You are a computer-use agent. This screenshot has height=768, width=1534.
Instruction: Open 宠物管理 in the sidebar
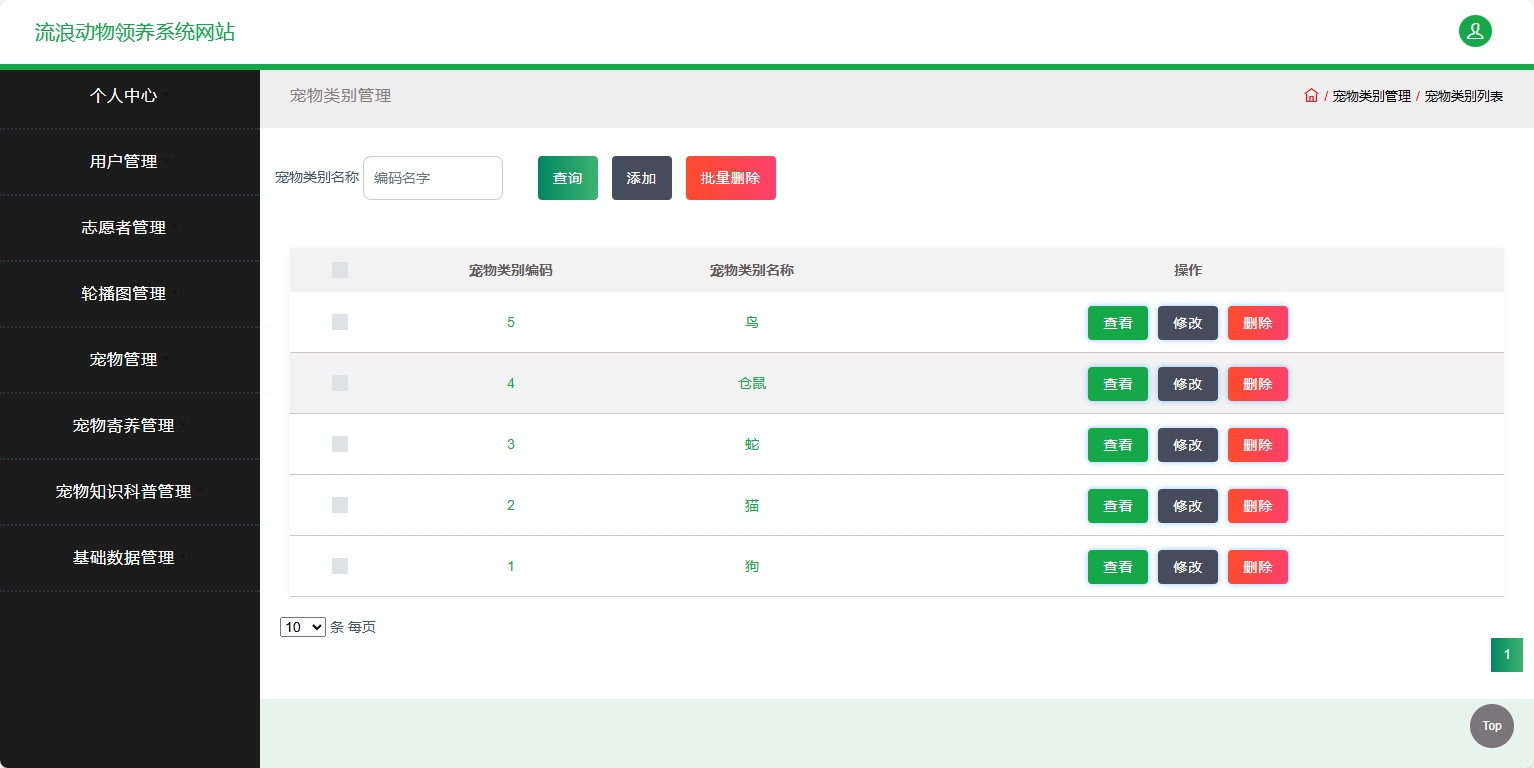click(x=130, y=360)
